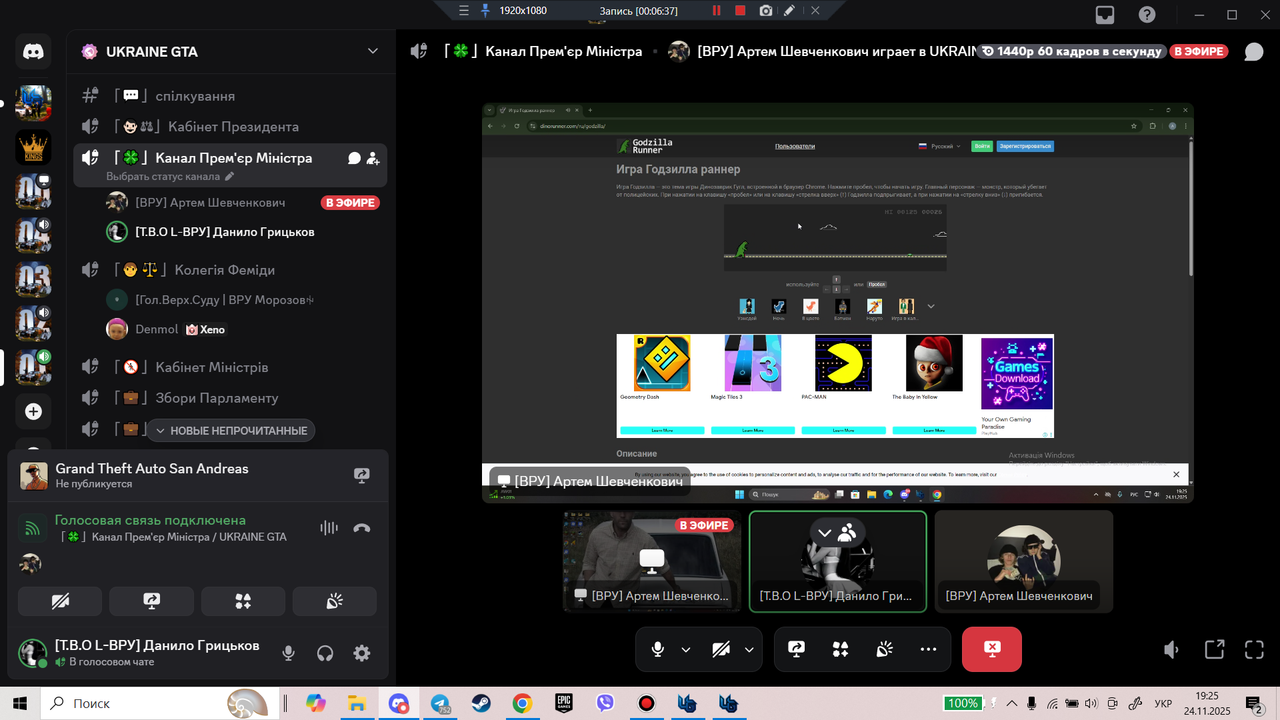1280x720 pixels.
Task: Edit channel status with pencil icon
Action: [229, 177]
